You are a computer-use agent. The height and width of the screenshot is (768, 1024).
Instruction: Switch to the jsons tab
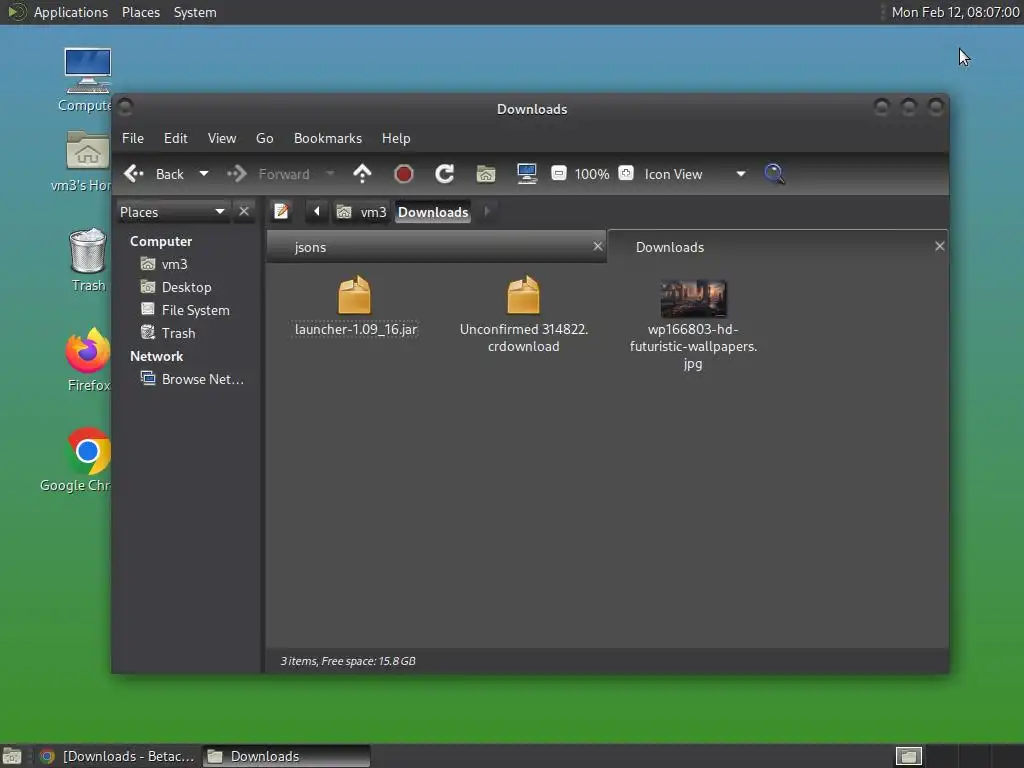[428, 247]
